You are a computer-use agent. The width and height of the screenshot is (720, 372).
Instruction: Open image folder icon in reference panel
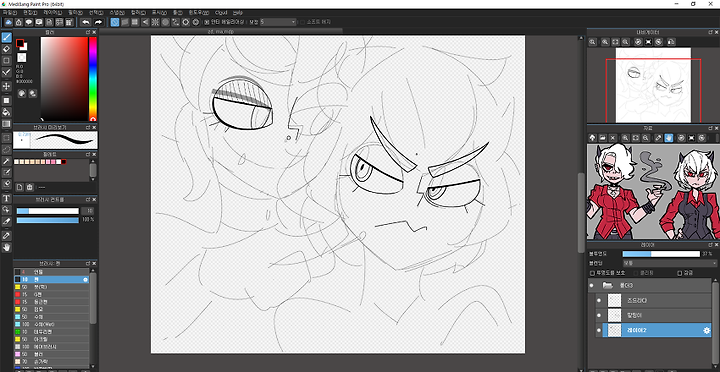[602, 137]
